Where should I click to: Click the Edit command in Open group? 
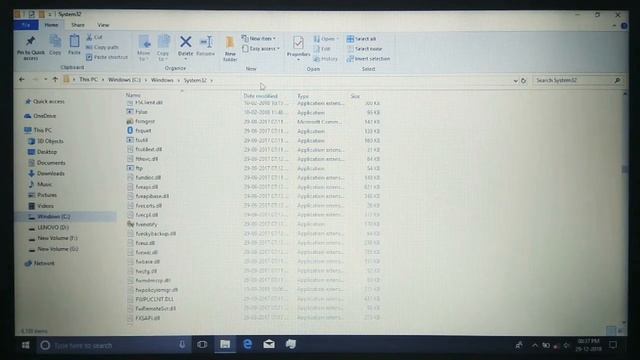tap(322, 49)
